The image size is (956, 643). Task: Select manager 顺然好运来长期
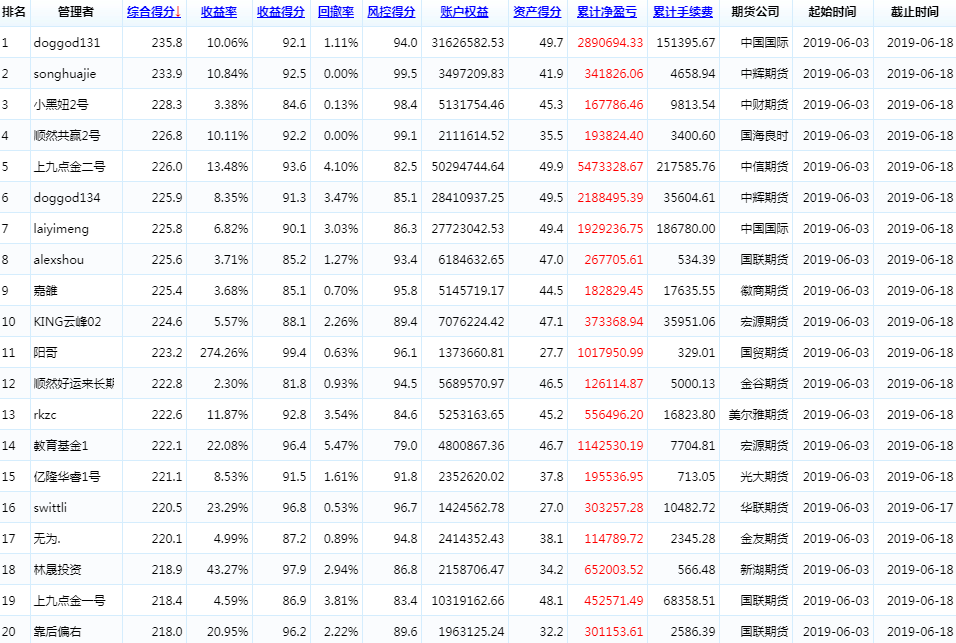[x=74, y=384]
